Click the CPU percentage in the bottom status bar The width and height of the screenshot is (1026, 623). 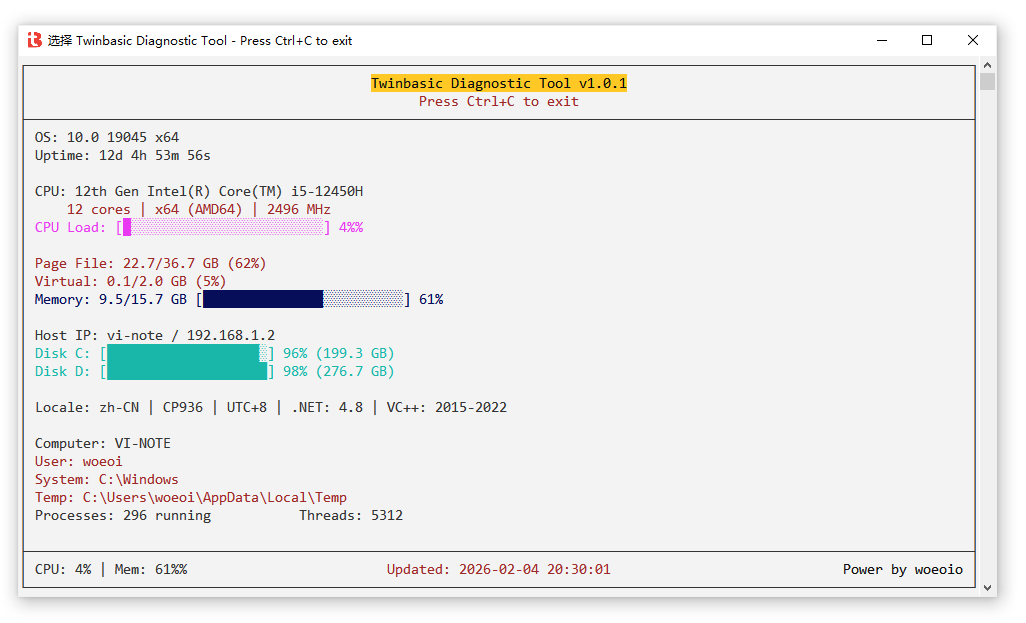pyautogui.click(x=63, y=569)
